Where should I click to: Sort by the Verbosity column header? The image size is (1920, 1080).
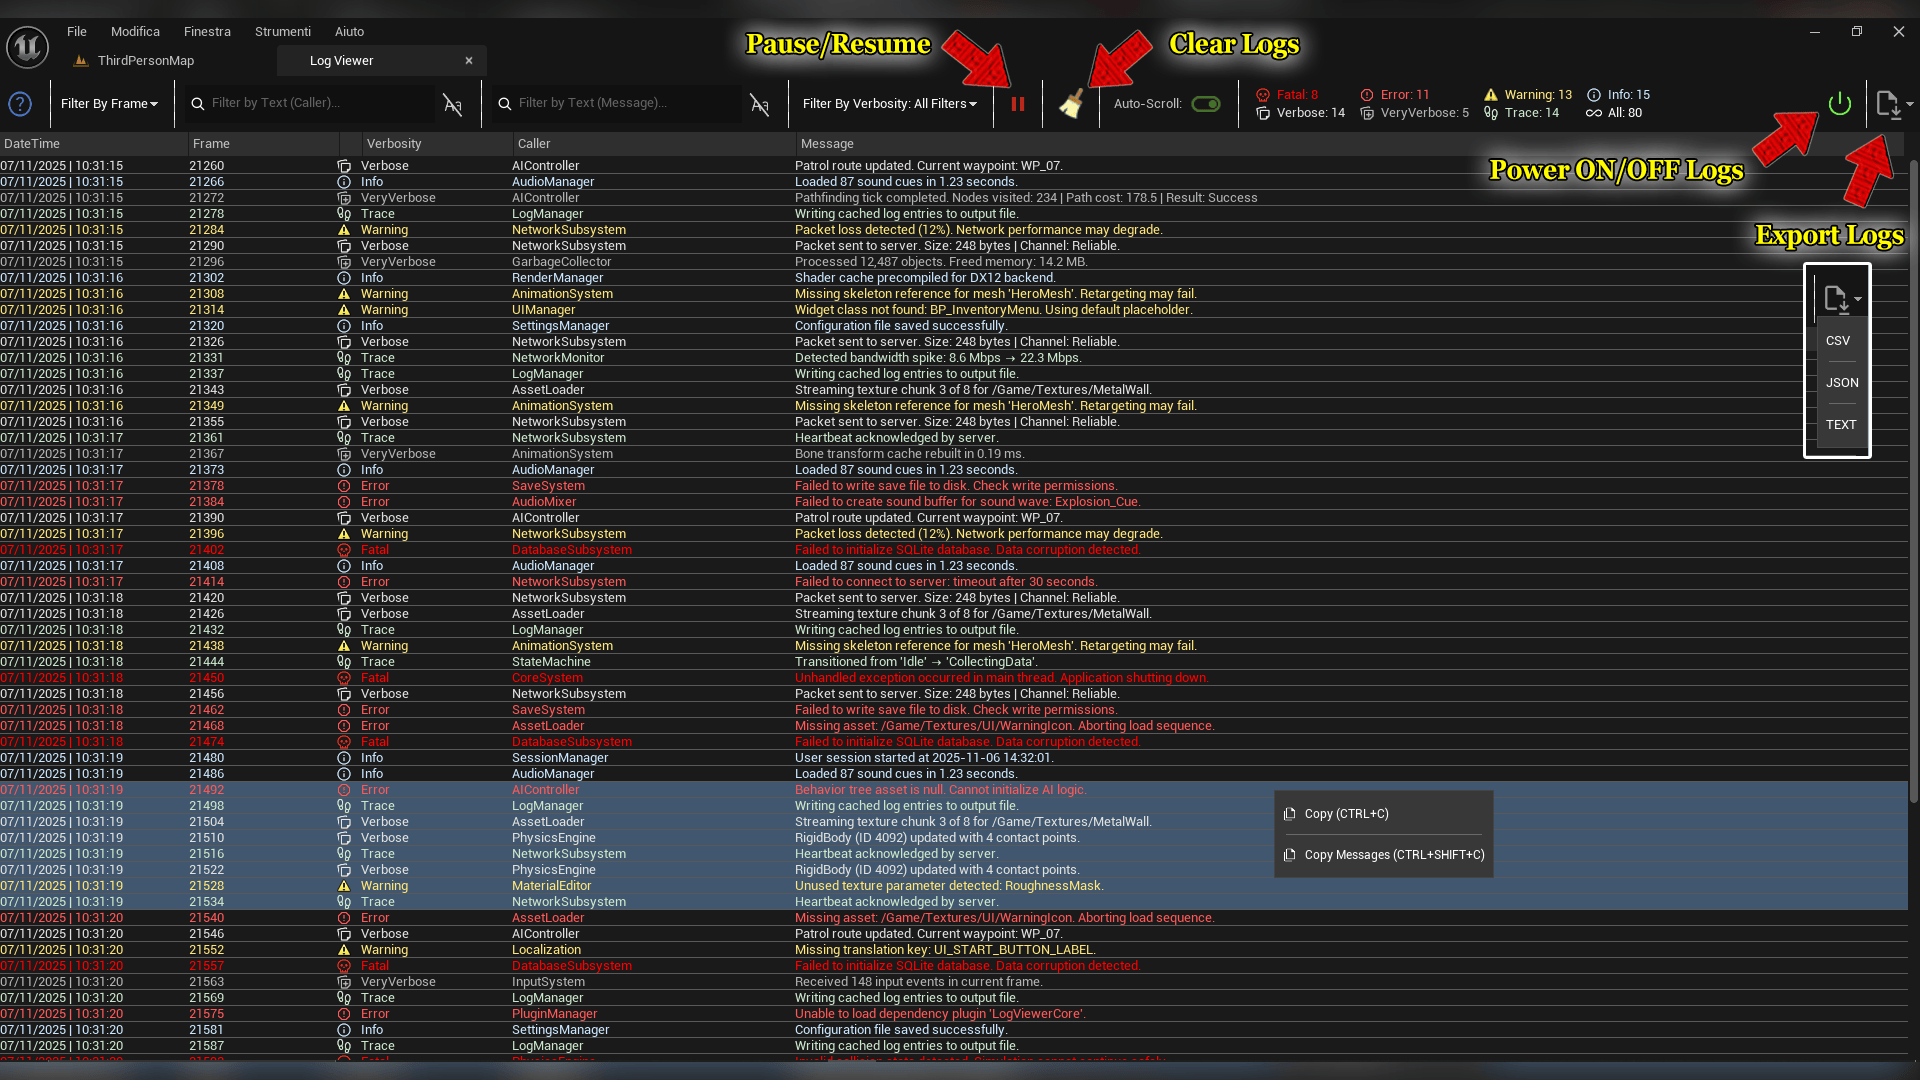pos(437,144)
